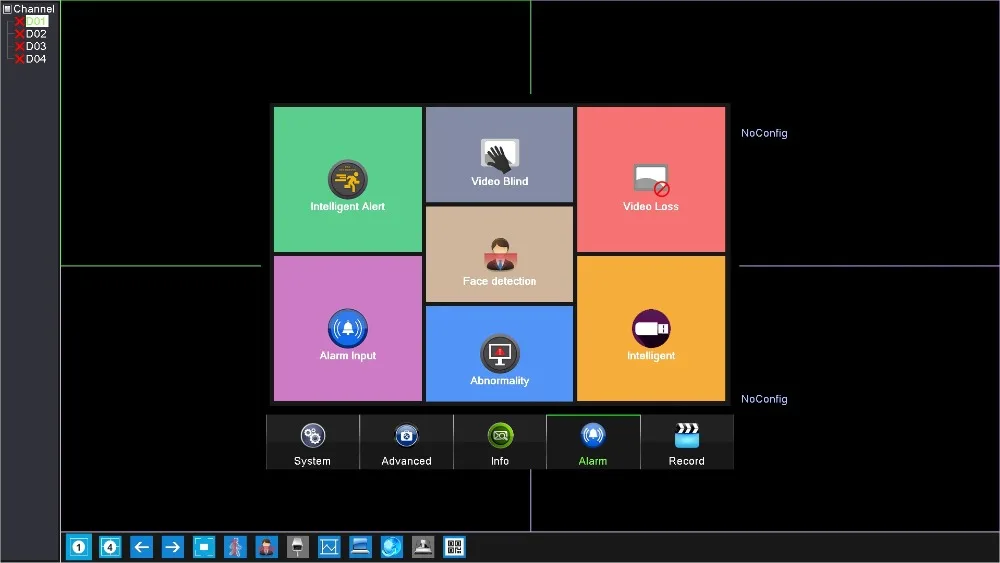
Task: Click the QR code icon in toolbar
Action: click(454, 547)
